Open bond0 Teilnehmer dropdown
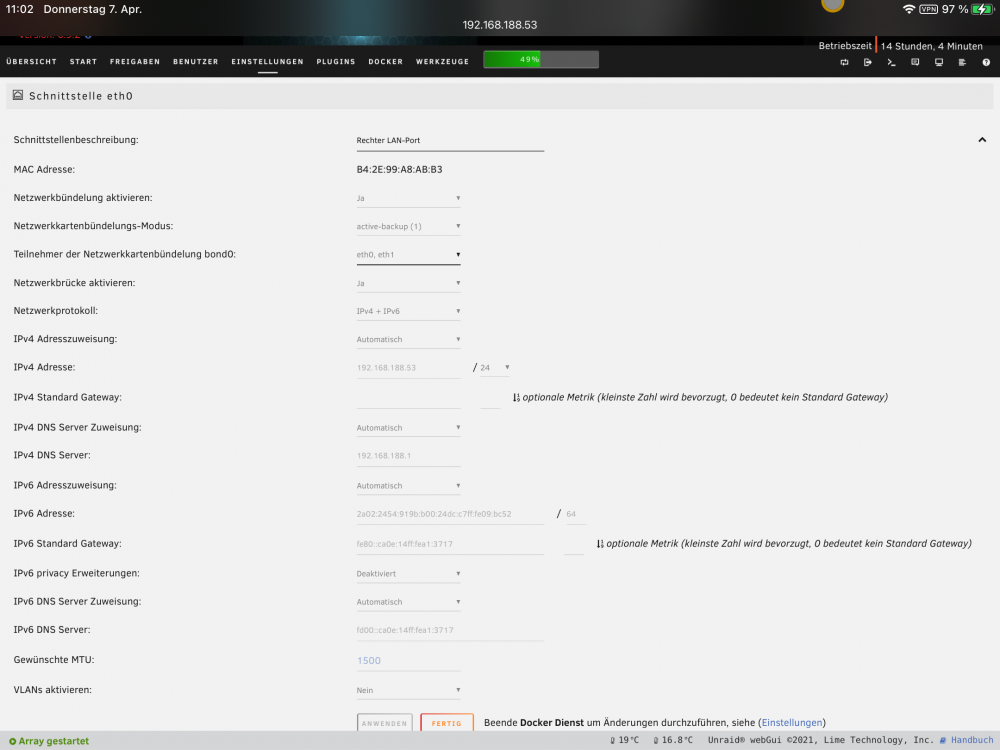1000x750 pixels. [x=408, y=254]
